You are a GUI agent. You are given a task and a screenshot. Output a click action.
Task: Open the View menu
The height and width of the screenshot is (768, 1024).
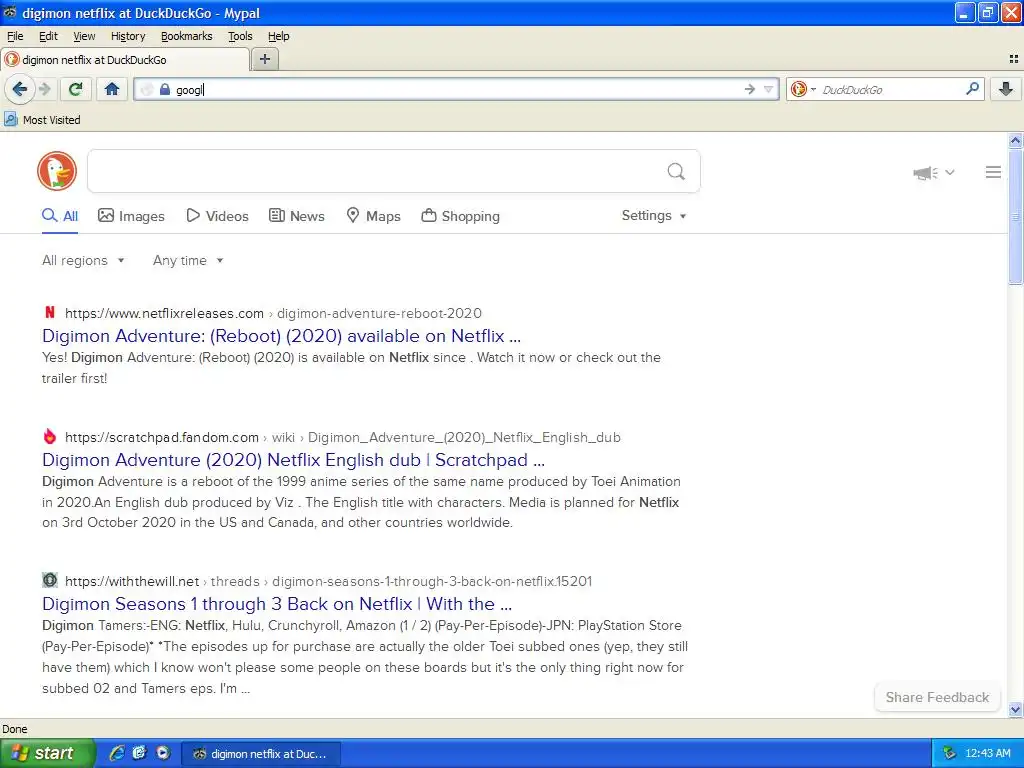point(84,36)
